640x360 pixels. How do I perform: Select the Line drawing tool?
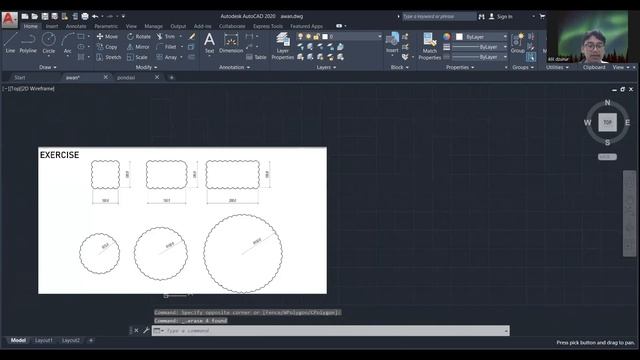pyautogui.click(x=10, y=43)
